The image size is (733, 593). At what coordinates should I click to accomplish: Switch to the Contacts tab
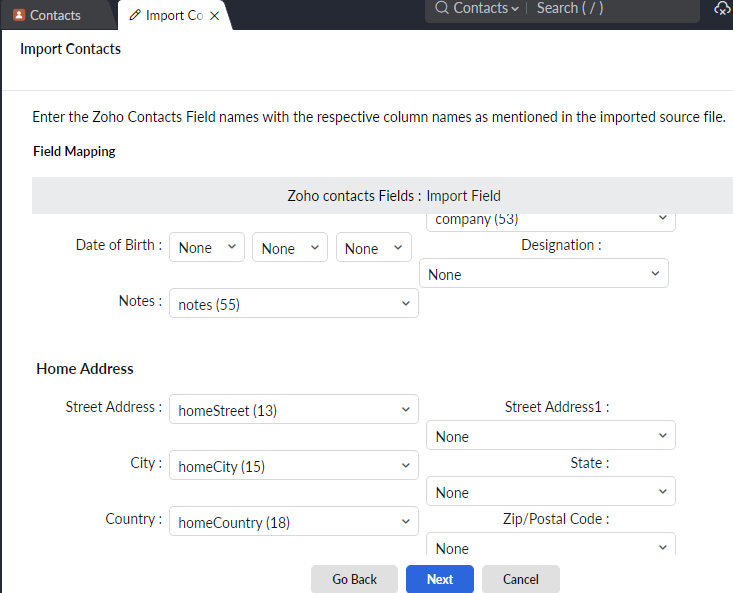pyautogui.click(x=56, y=15)
